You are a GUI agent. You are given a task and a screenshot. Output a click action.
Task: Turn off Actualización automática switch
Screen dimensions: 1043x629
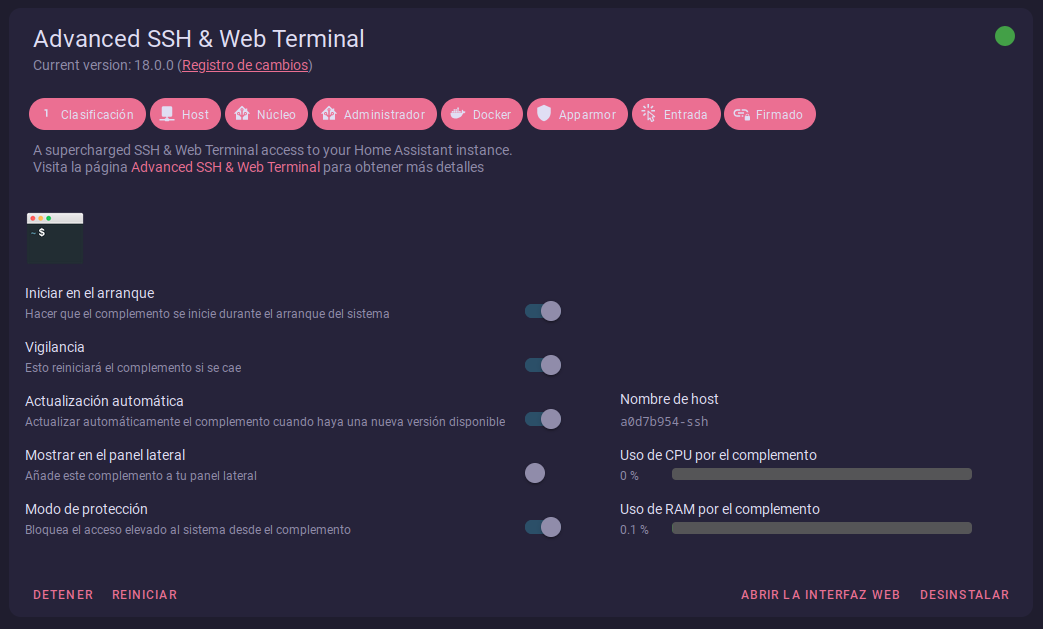tap(543, 419)
